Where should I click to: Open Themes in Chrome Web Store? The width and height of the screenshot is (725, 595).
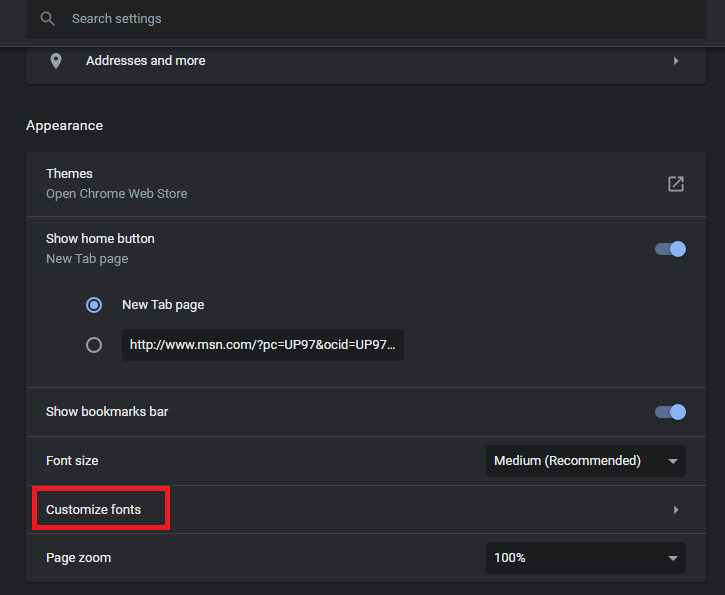(365, 184)
